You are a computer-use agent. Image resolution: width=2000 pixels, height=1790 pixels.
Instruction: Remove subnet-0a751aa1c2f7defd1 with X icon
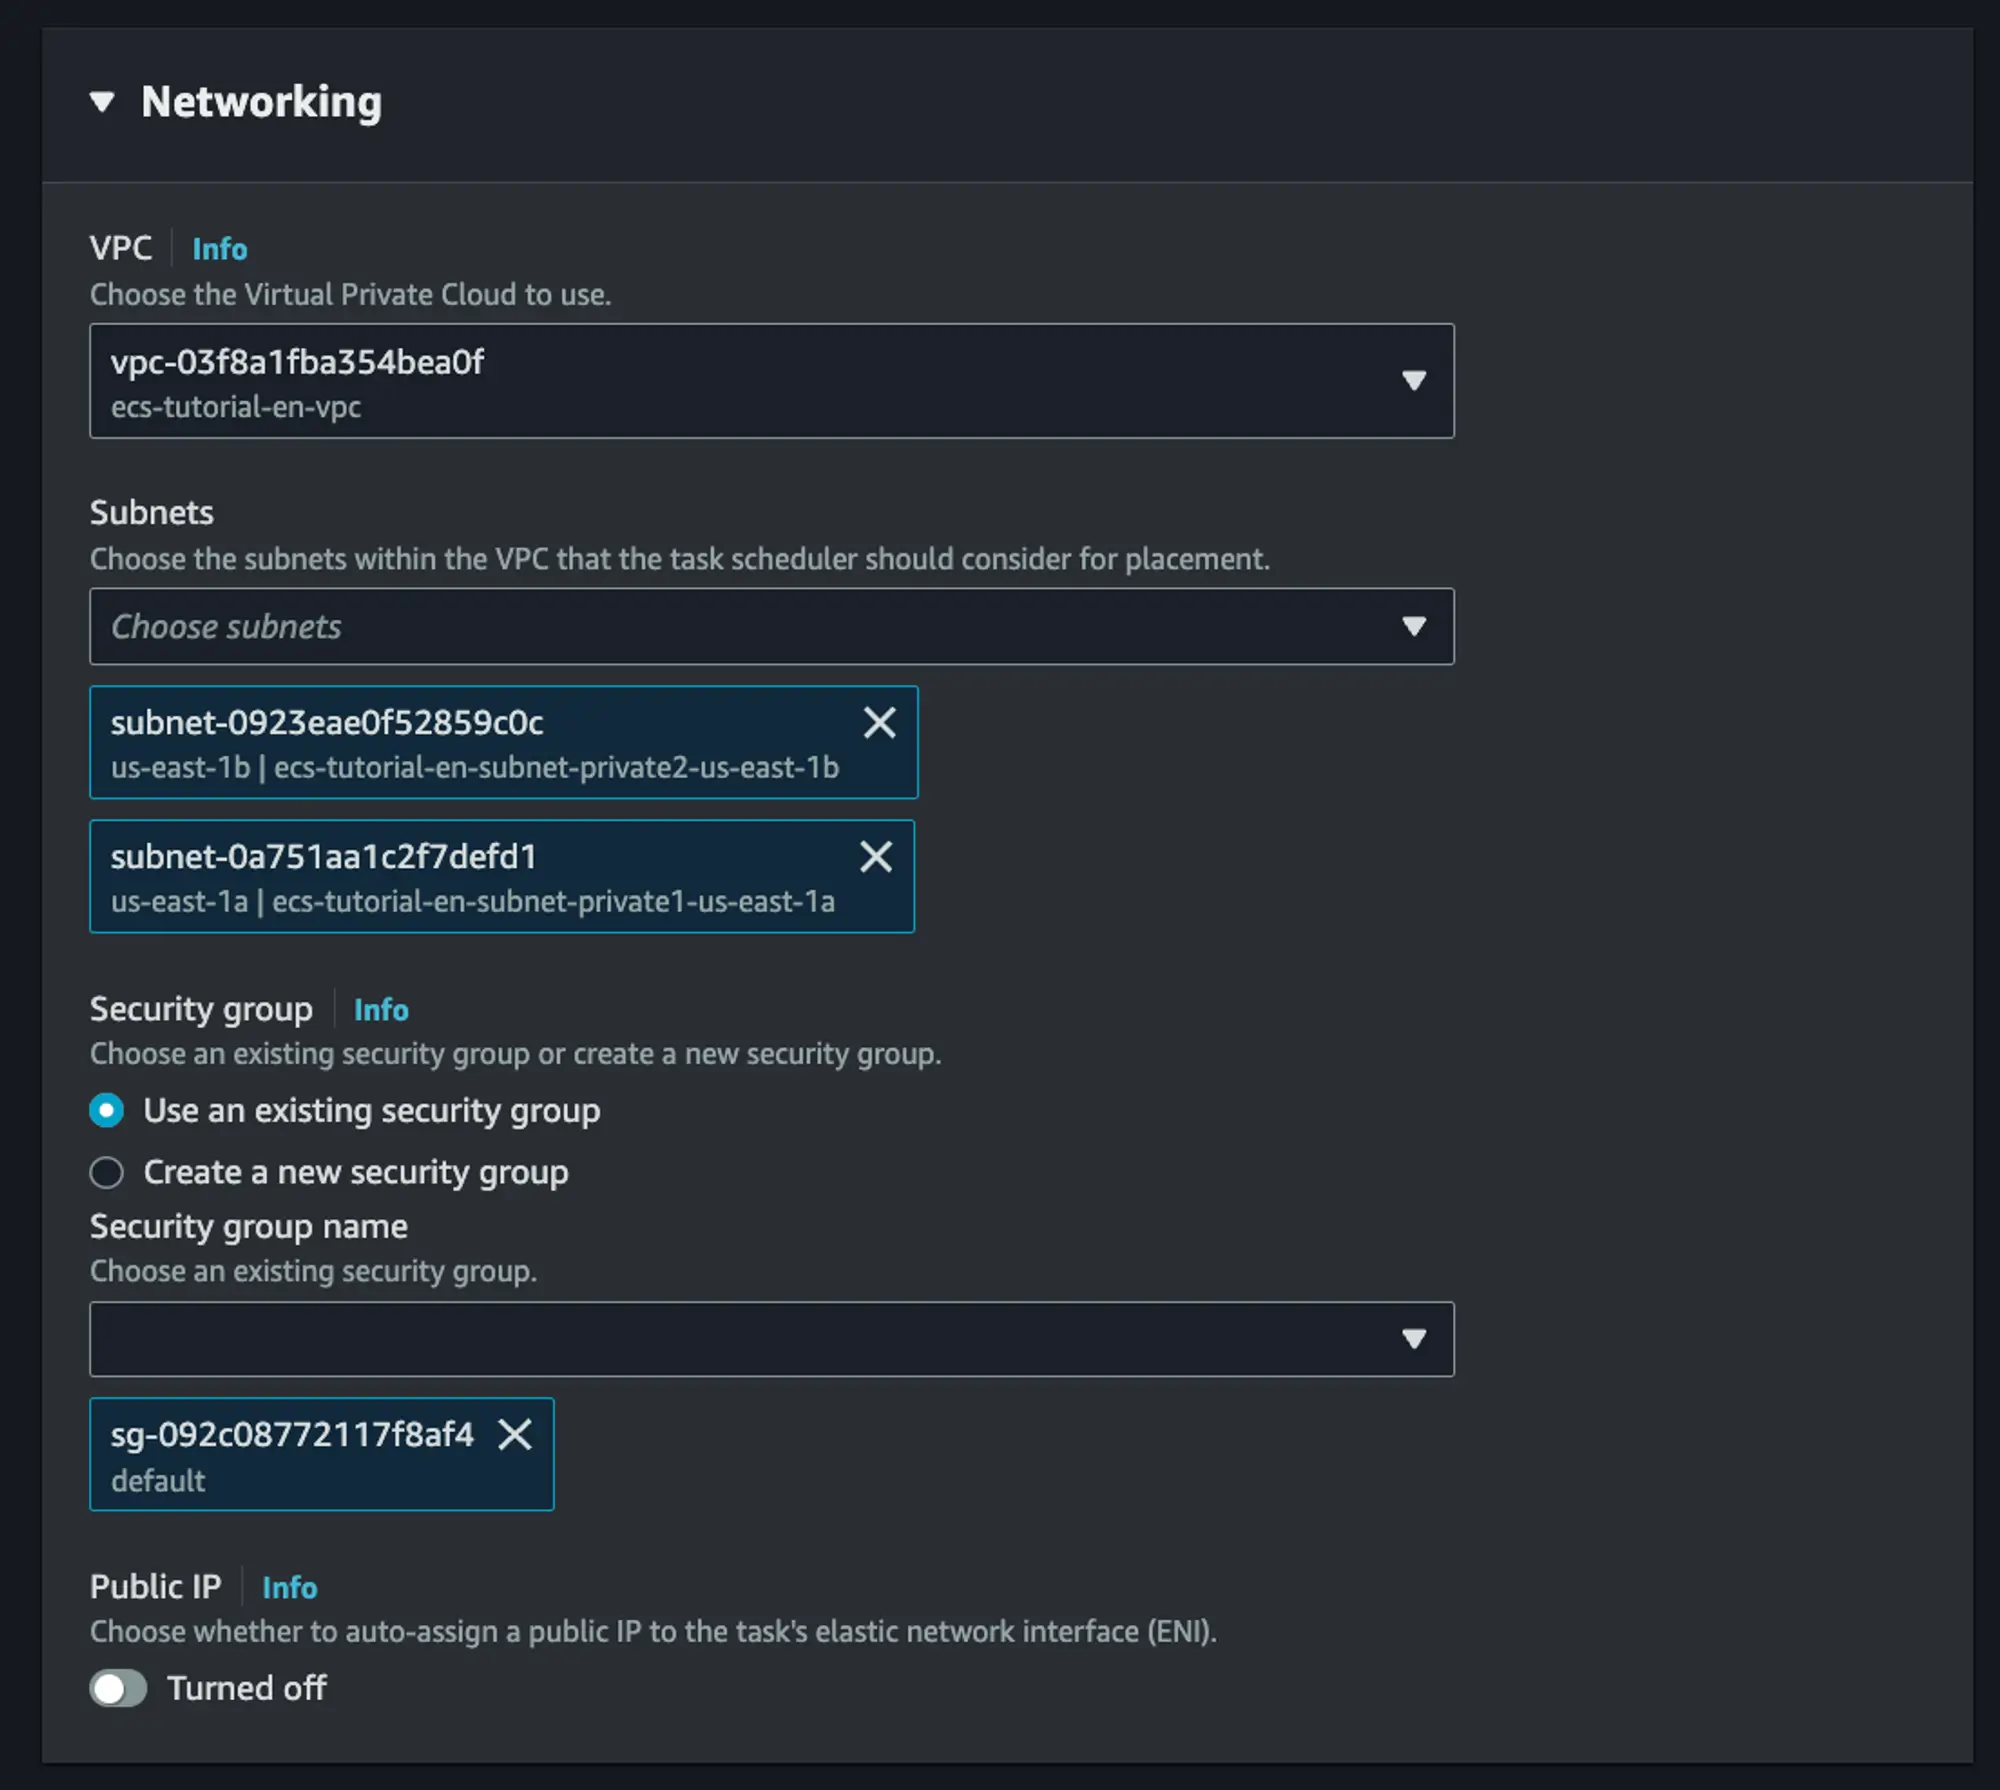(876, 856)
